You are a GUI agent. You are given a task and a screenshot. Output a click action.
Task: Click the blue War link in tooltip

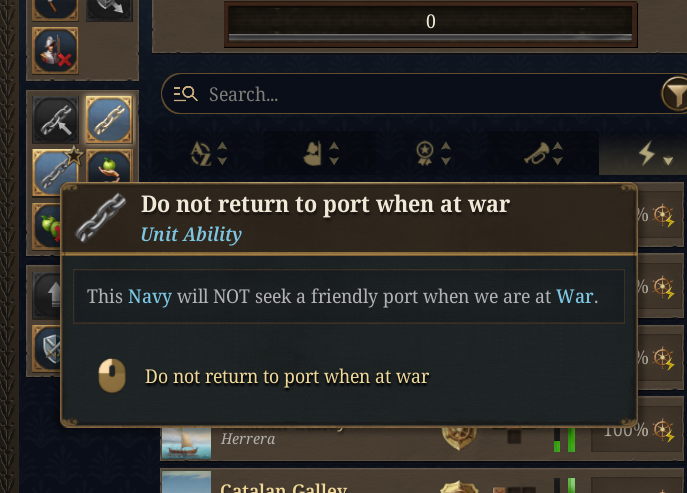click(x=575, y=297)
